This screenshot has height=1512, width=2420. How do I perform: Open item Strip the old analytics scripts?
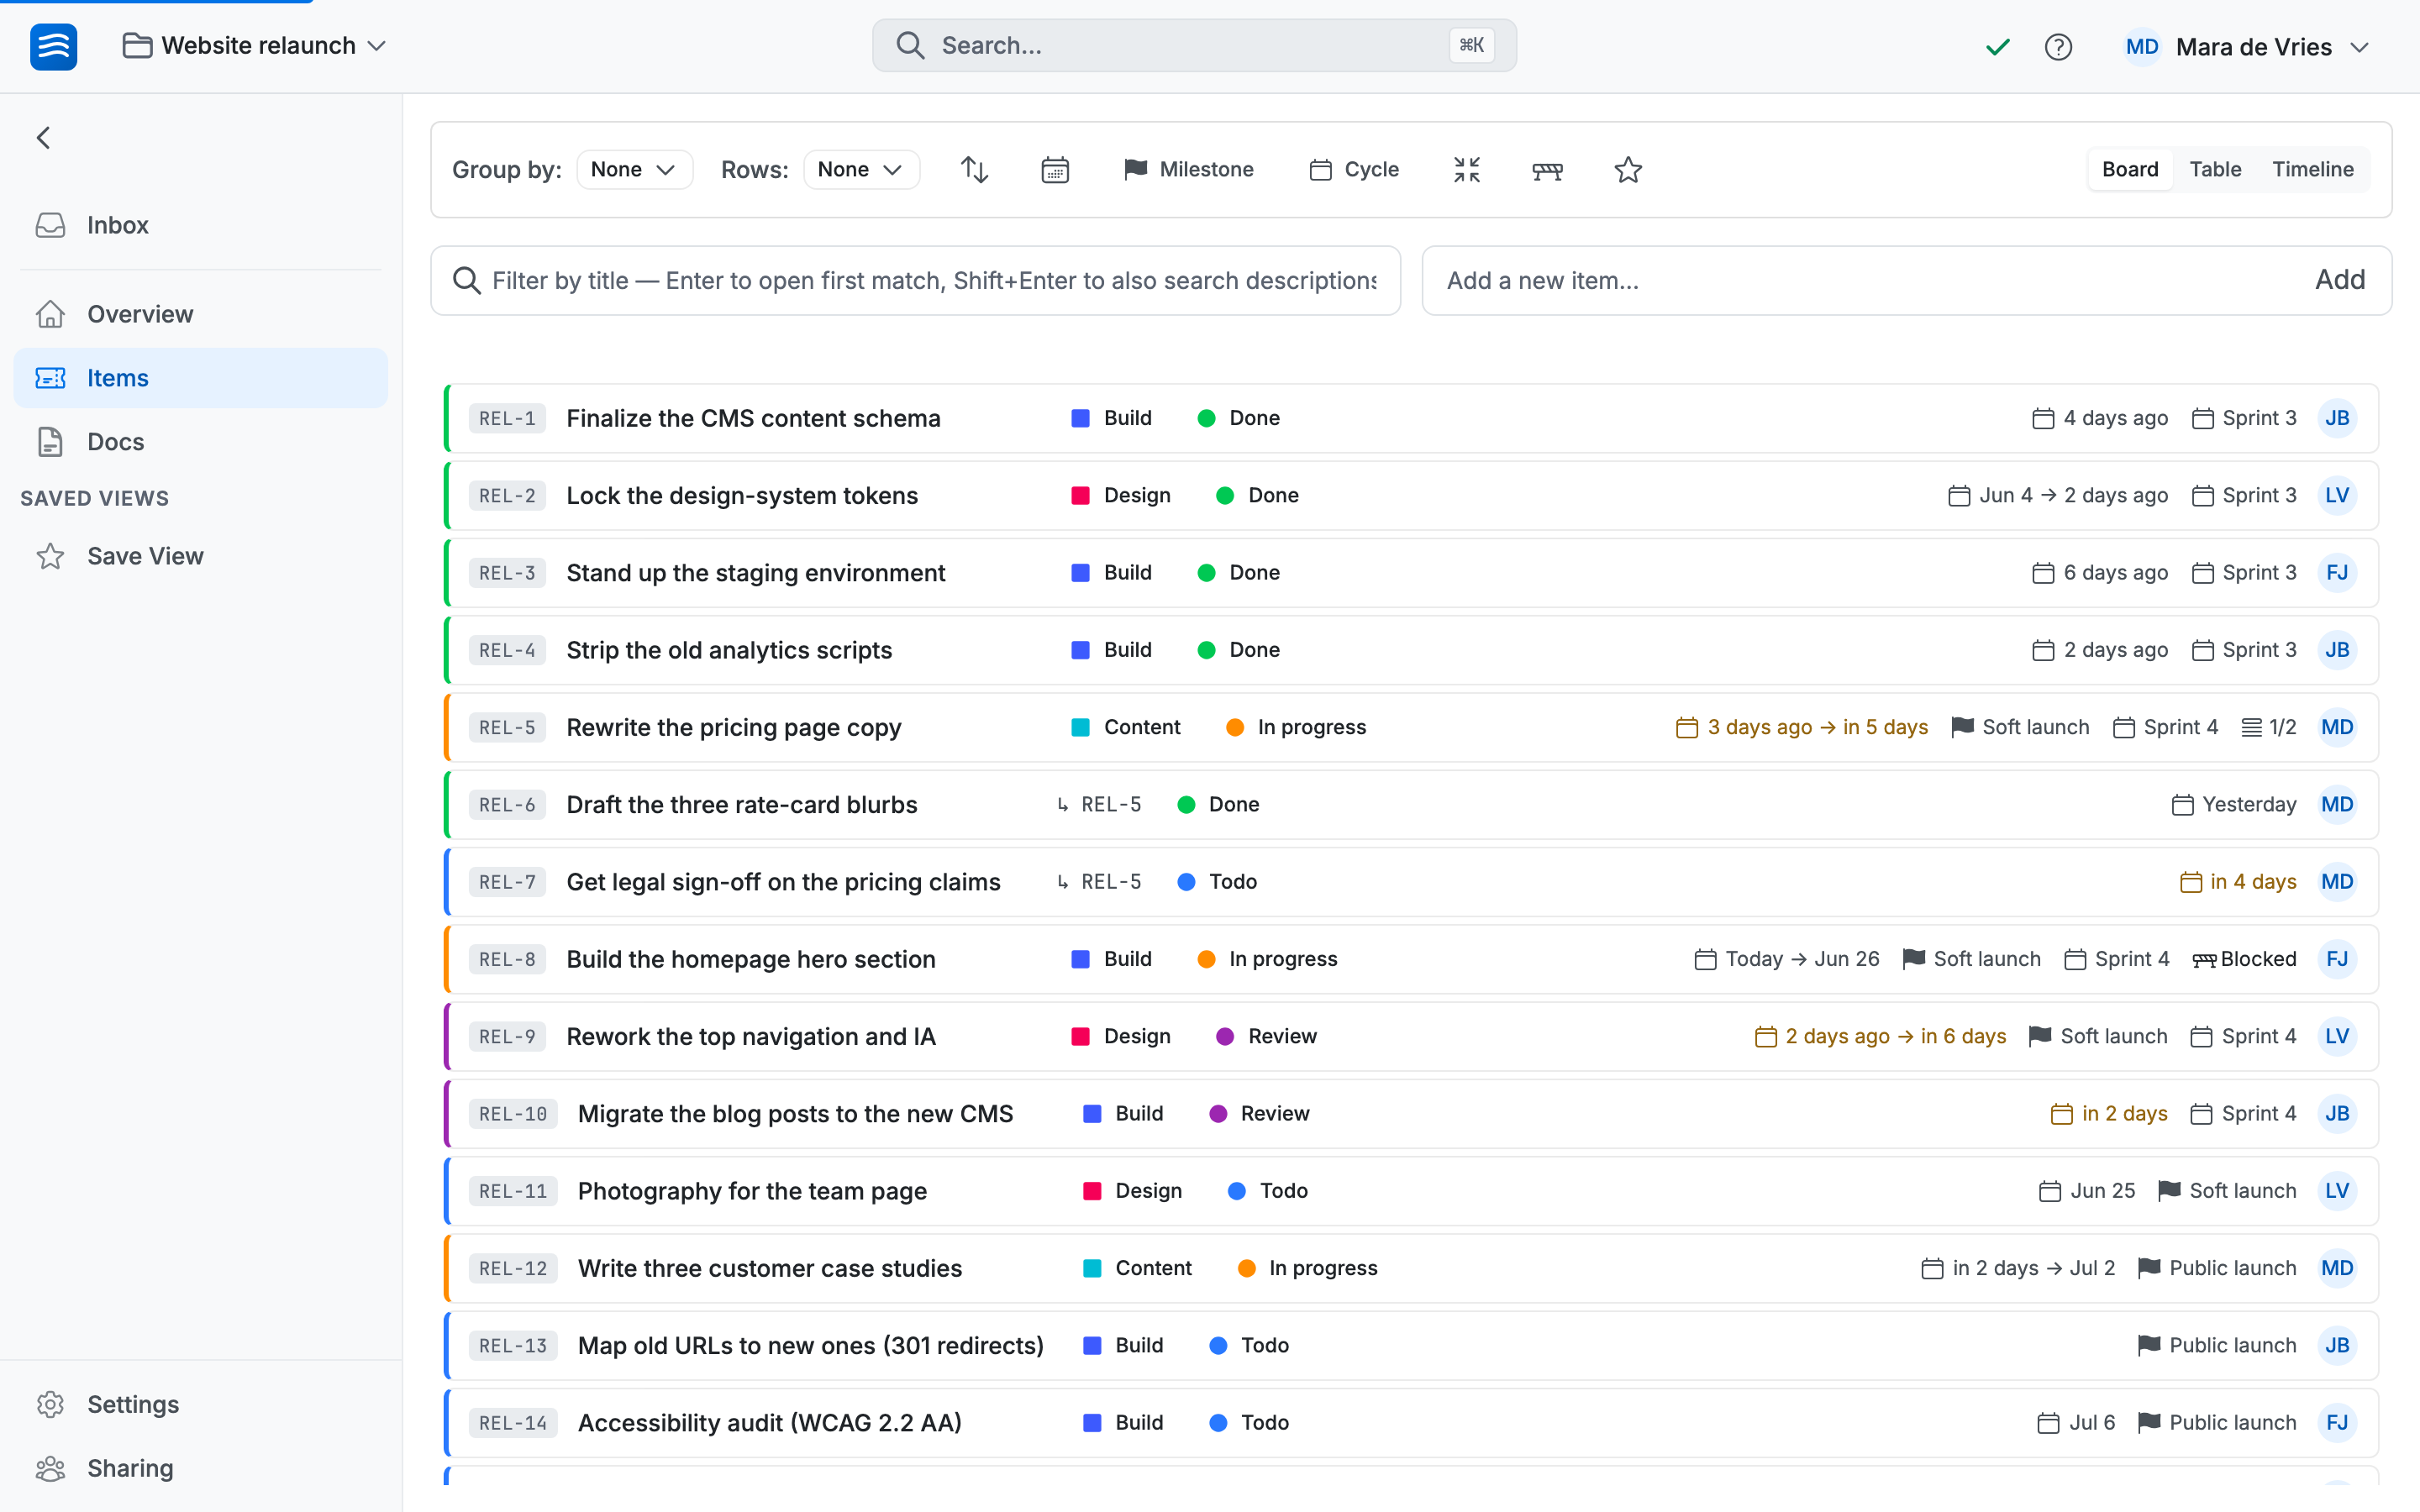click(729, 650)
